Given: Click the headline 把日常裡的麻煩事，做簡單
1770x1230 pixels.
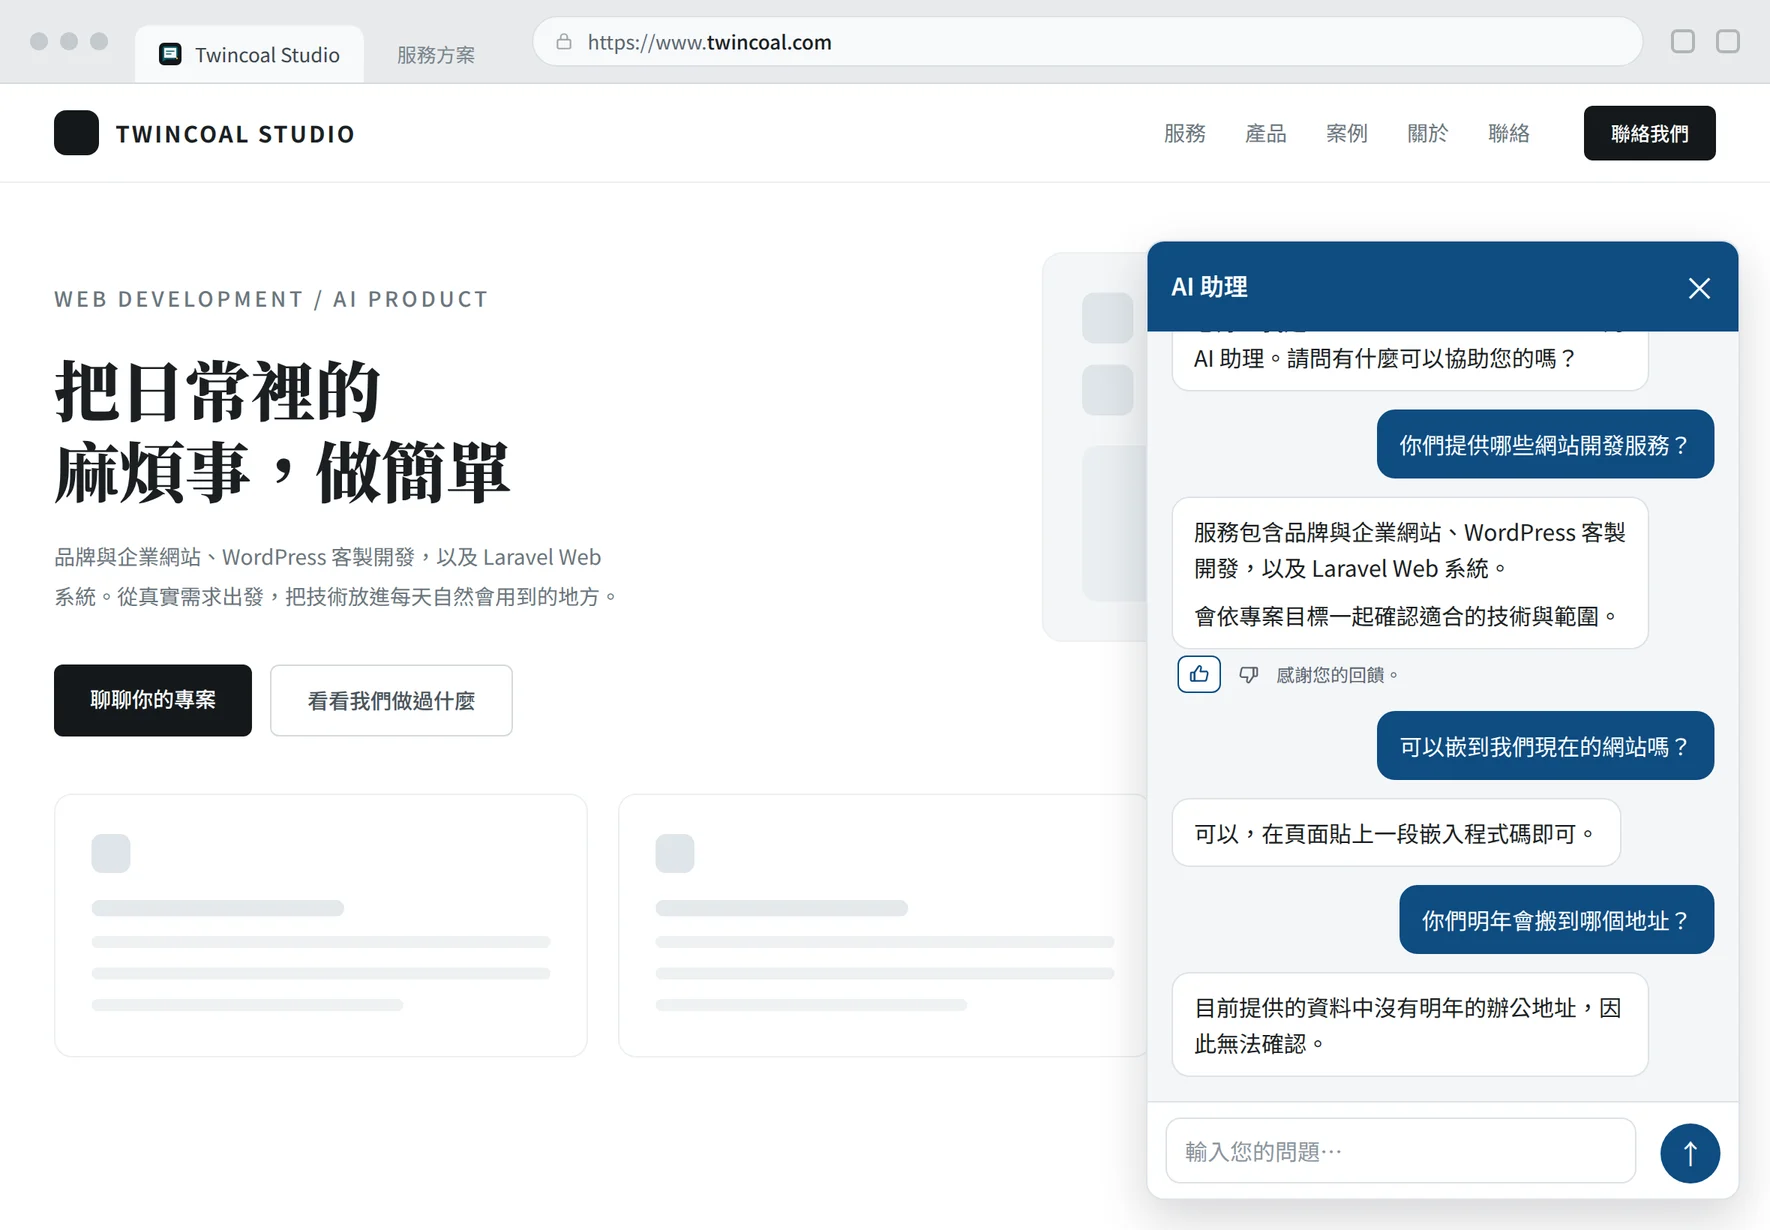Looking at the screenshot, I should 283,431.
